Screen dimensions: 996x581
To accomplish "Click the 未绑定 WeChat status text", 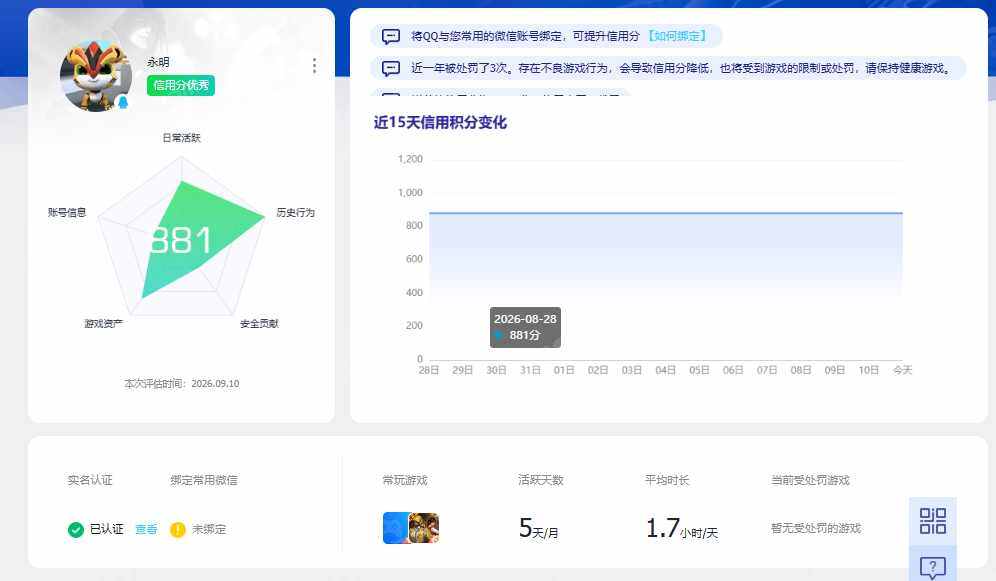I will pos(209,529).
